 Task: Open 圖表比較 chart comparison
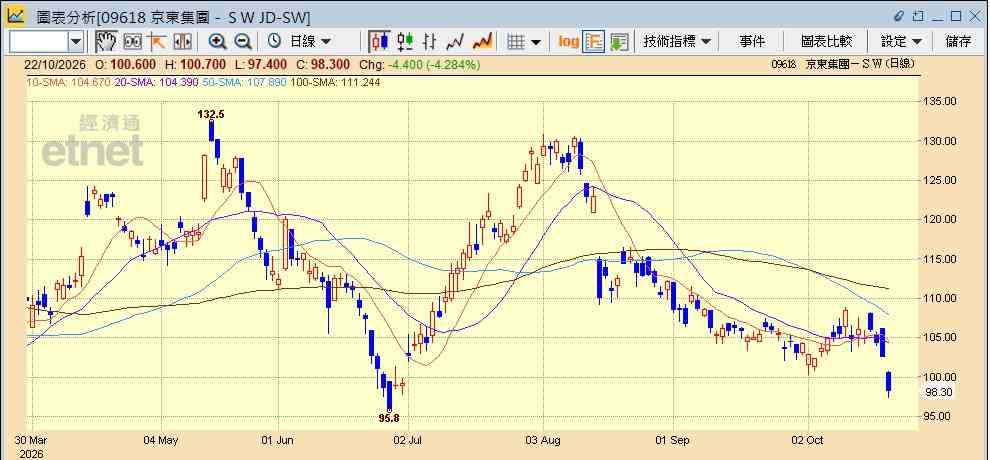coord(826,42)
